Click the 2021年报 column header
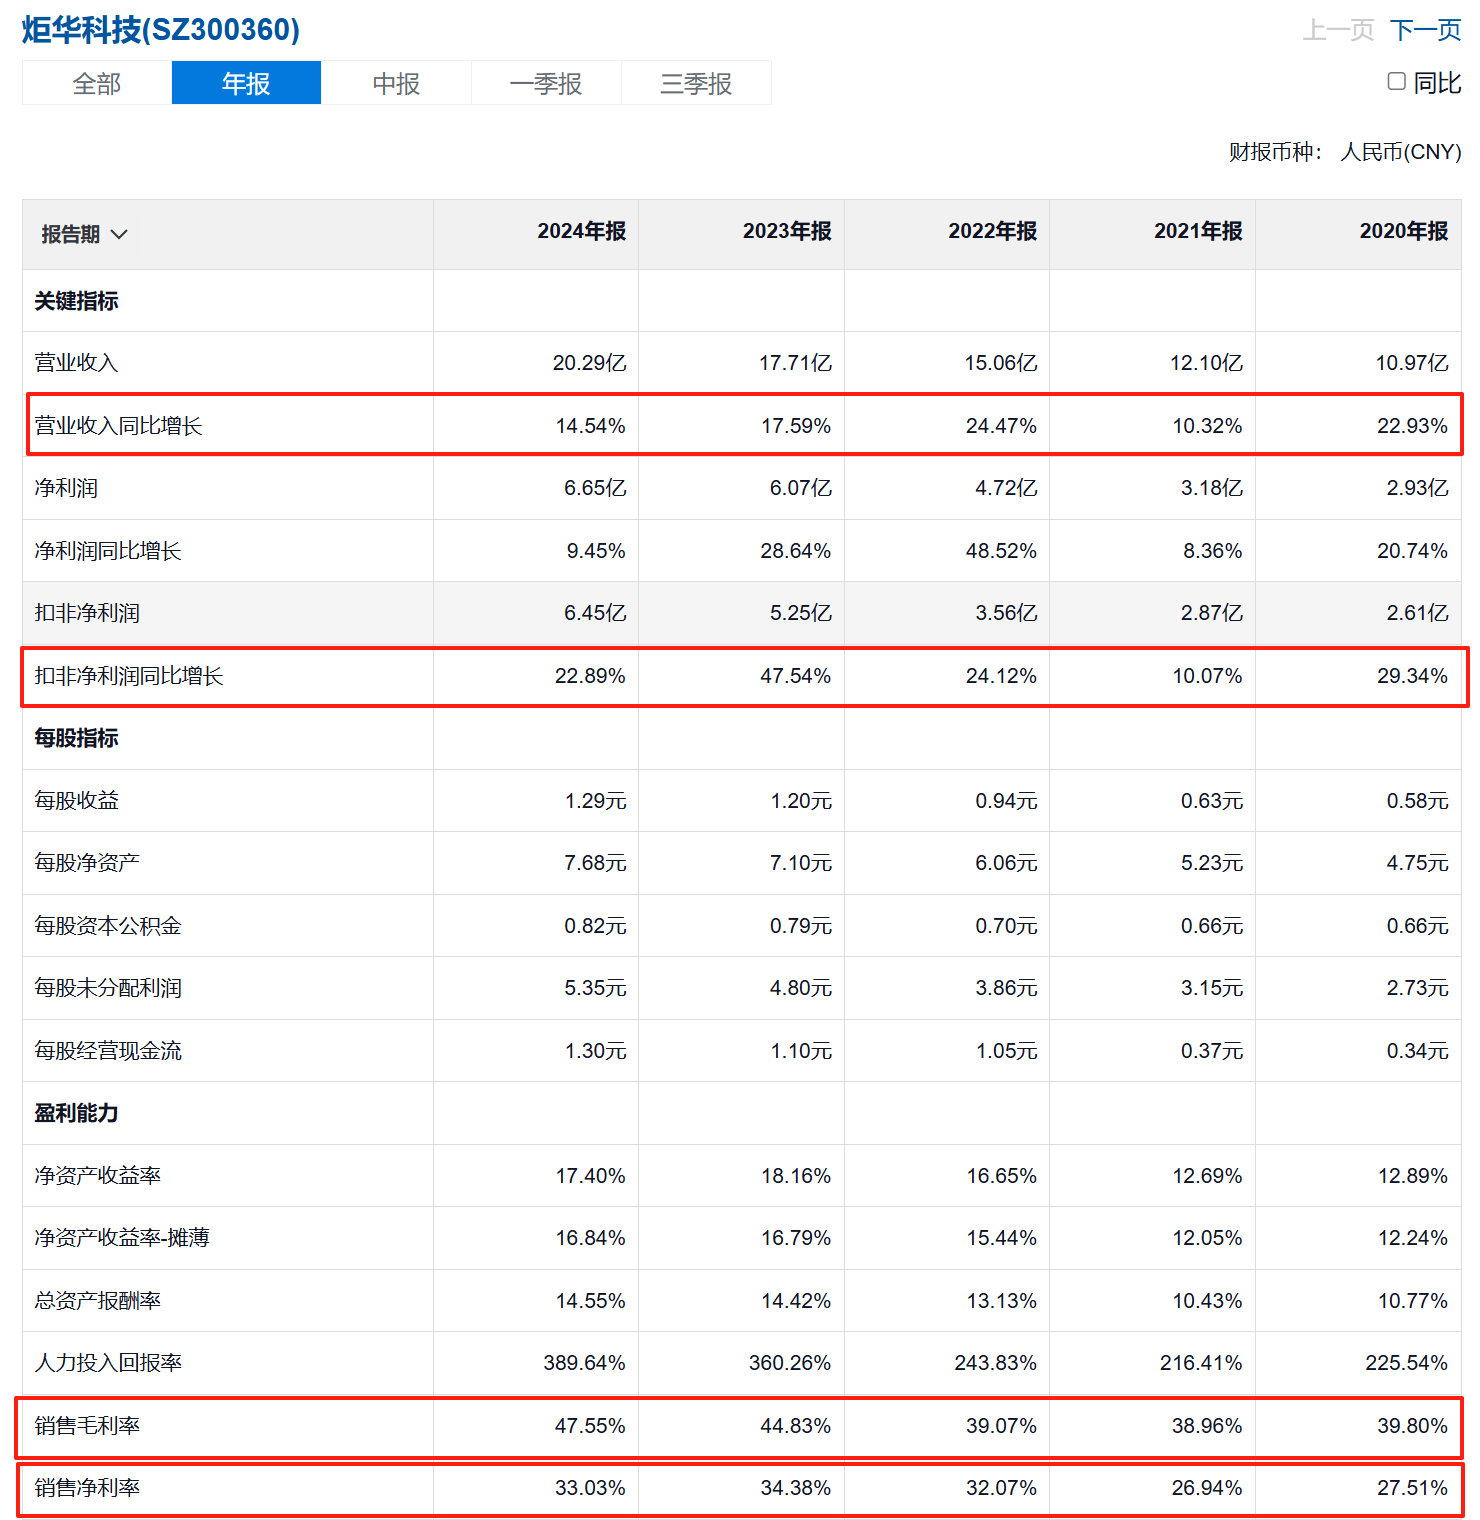The width and height of the screenshot is (1480, 1520). [x=1198, y=231]
